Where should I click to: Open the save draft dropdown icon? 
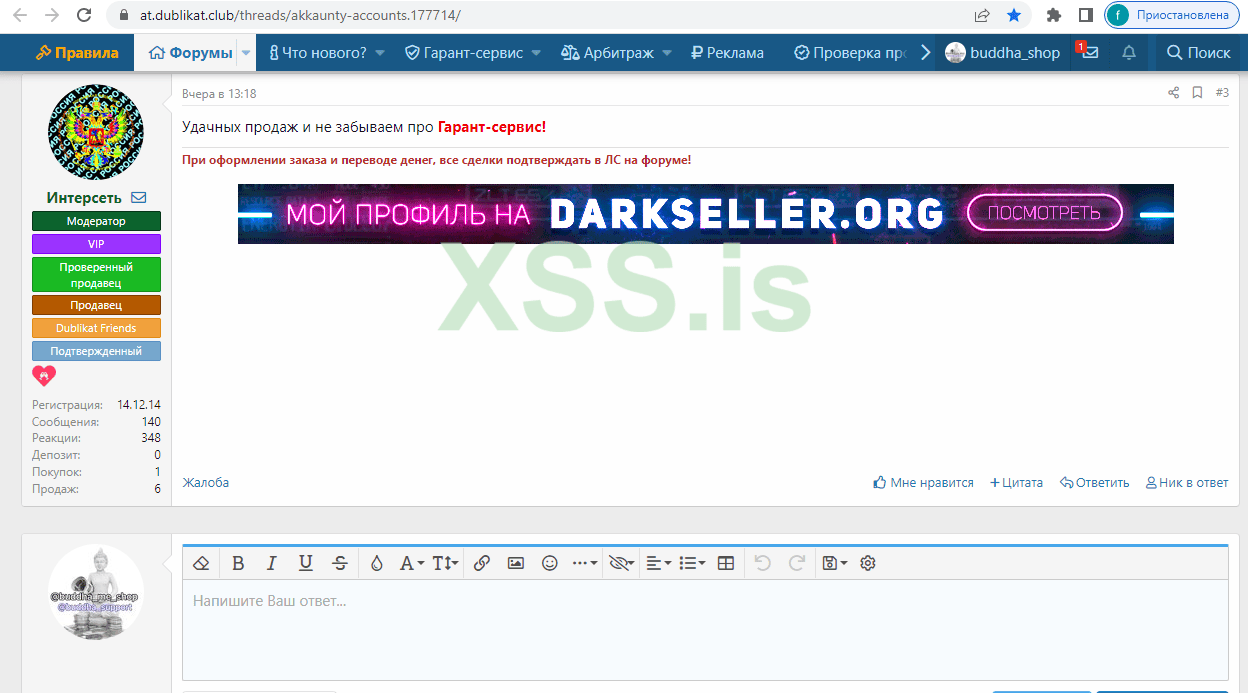click(x=834, y=563)
